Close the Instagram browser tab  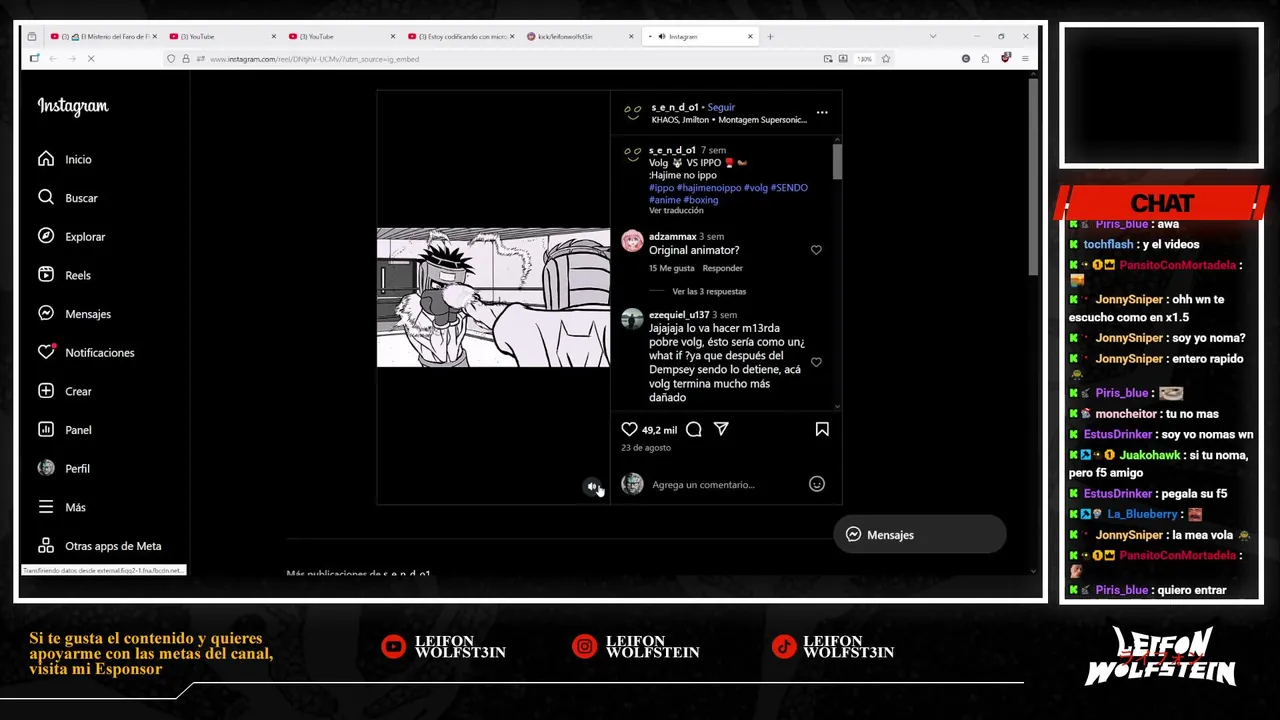pos(750,36)
